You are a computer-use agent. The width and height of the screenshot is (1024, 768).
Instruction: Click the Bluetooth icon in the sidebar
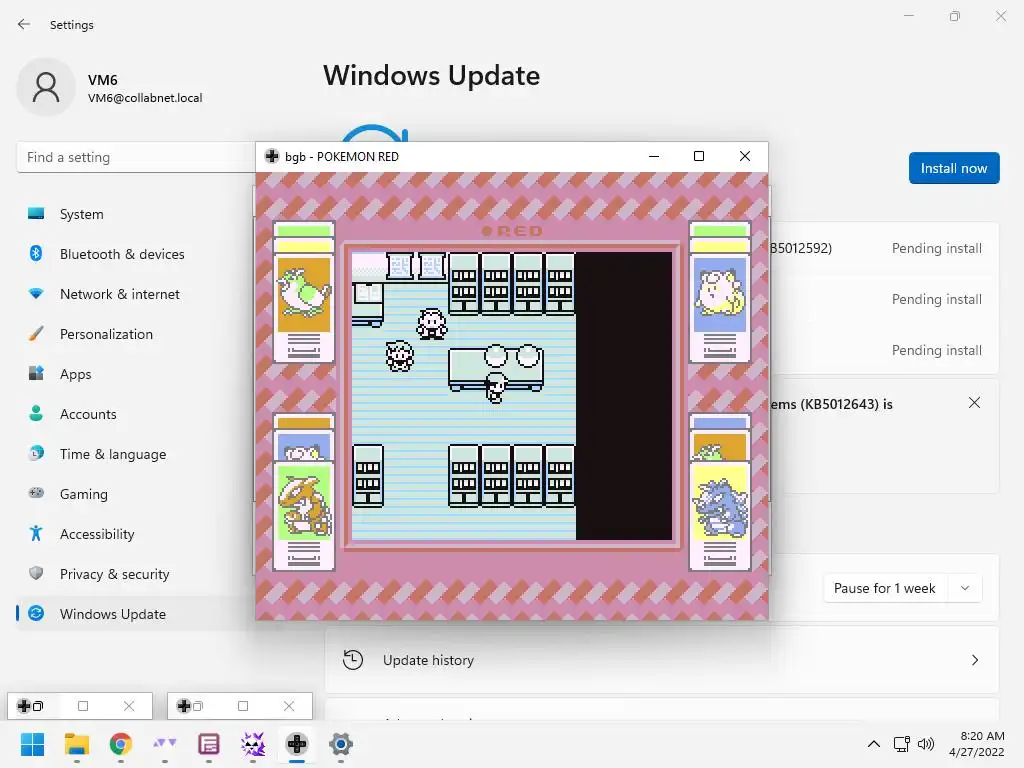point(36,253)
